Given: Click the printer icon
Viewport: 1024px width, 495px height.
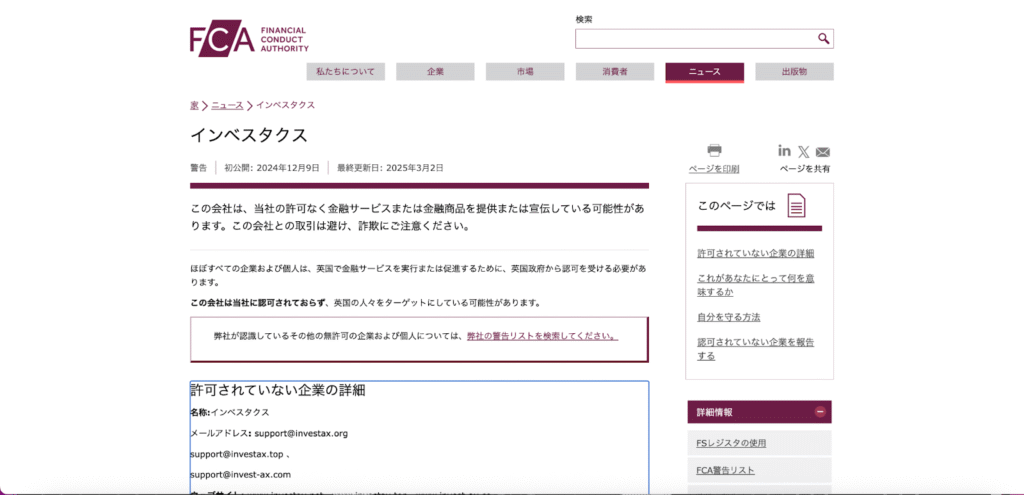Looking at the screenshot, I should click(x=714, y=151).
